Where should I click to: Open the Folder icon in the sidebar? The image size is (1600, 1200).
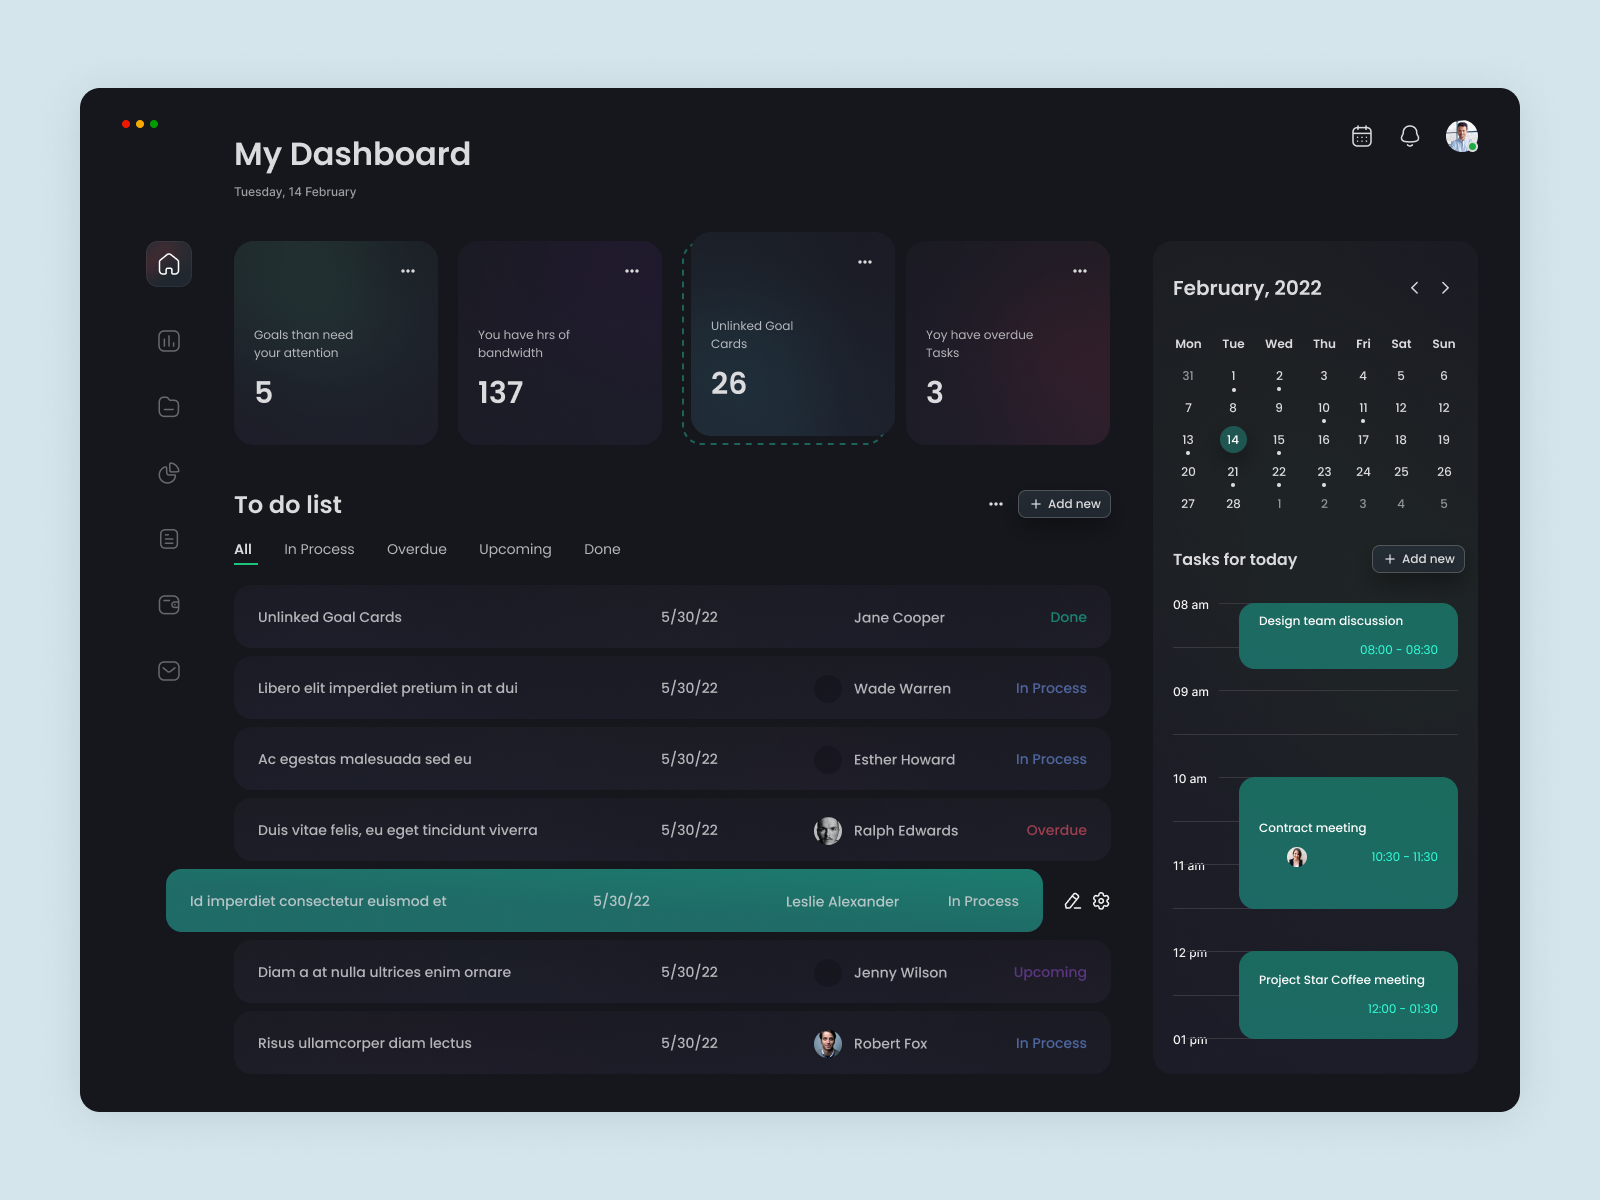click(168, 407)
